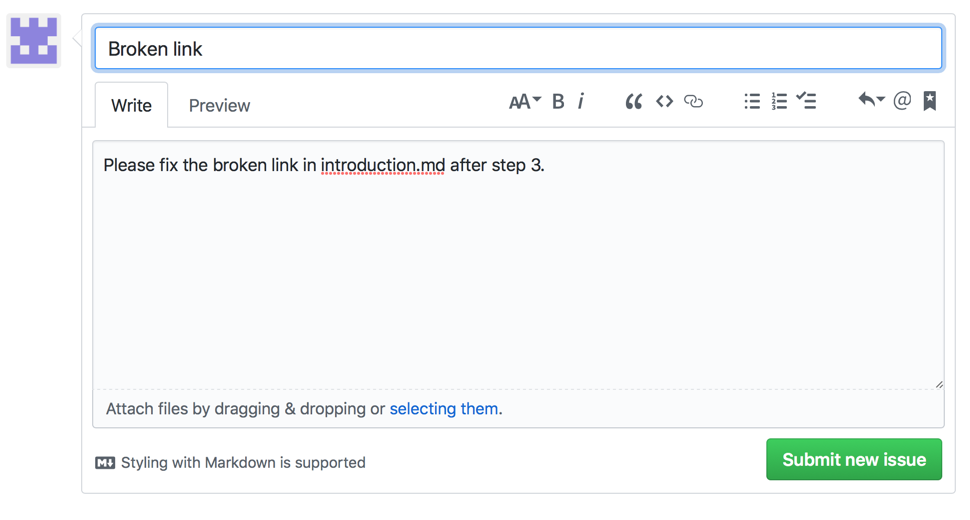The width and height of the screenshot is (970, 520).
Task: Click the bold text formatting icon
Action: coord(558,101)
